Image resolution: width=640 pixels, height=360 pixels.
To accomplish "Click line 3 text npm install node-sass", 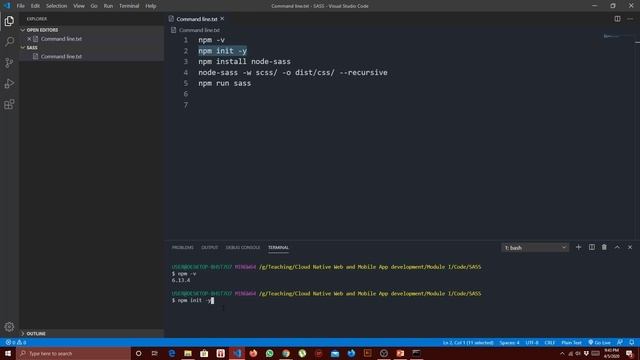I will (244, 62).
